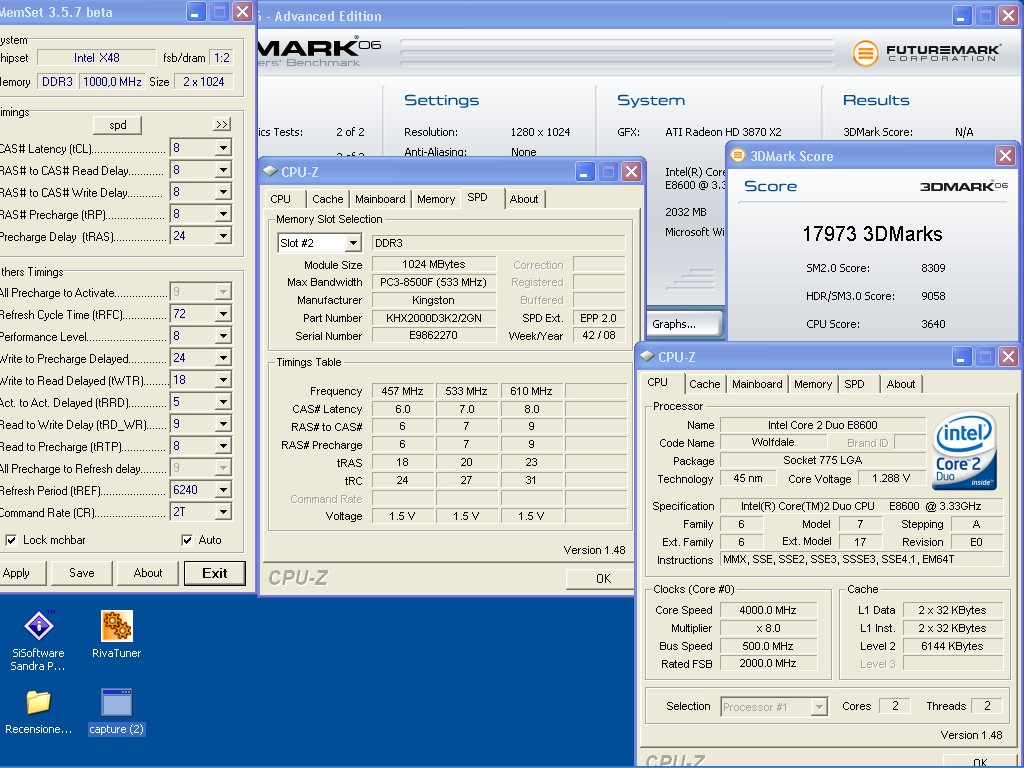Minimize the MemSet 3.5.7 beta window

pos(195,12)
